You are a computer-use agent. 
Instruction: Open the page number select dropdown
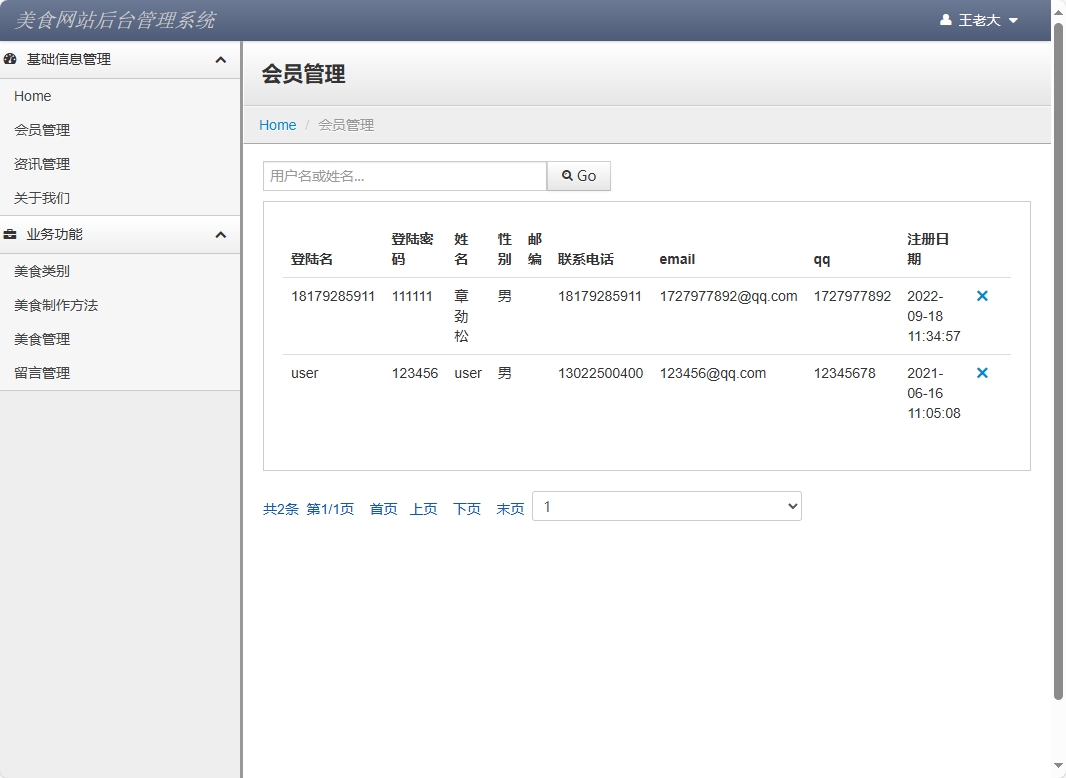tap(666, 507)
